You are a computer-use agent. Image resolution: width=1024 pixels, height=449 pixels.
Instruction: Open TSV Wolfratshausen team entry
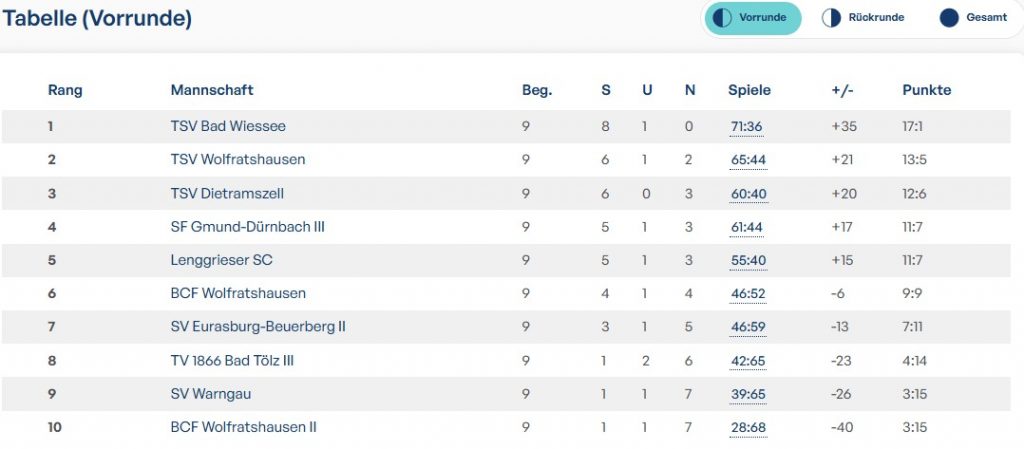pyautogui.click(x=238, y=159)
